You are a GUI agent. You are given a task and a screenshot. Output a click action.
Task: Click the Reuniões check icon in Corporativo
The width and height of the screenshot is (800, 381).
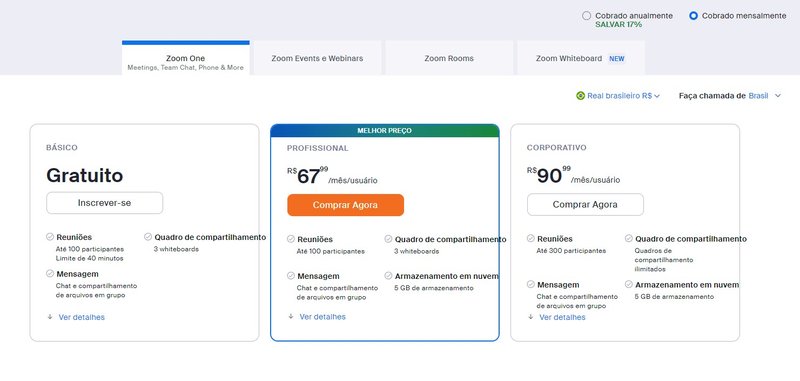pos(531,238)
